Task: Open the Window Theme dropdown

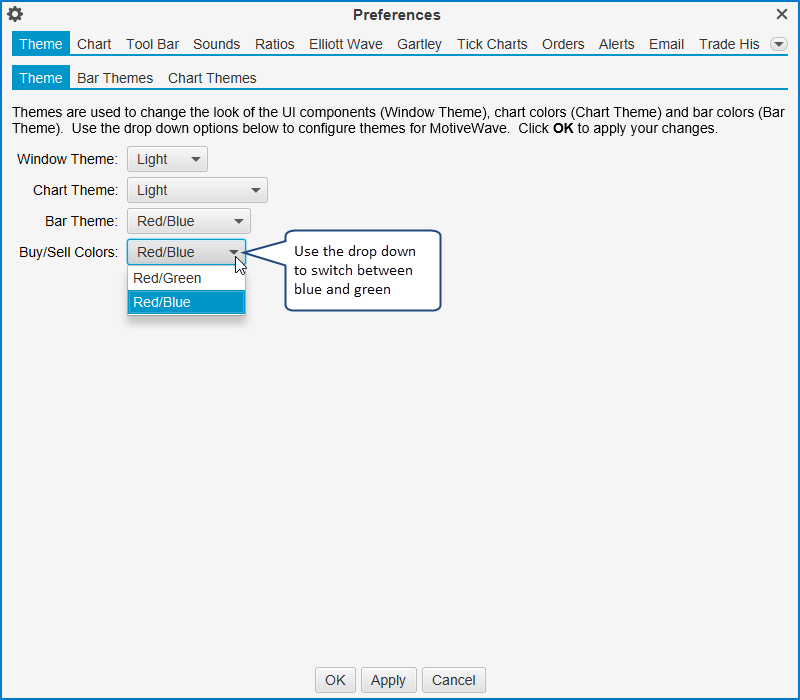Action: tap(167, 159)
